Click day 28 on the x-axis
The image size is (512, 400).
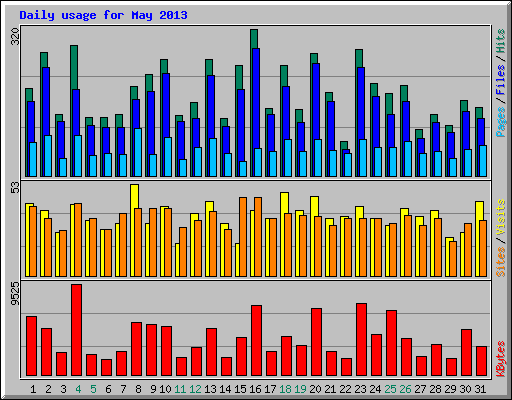[435, 389]
